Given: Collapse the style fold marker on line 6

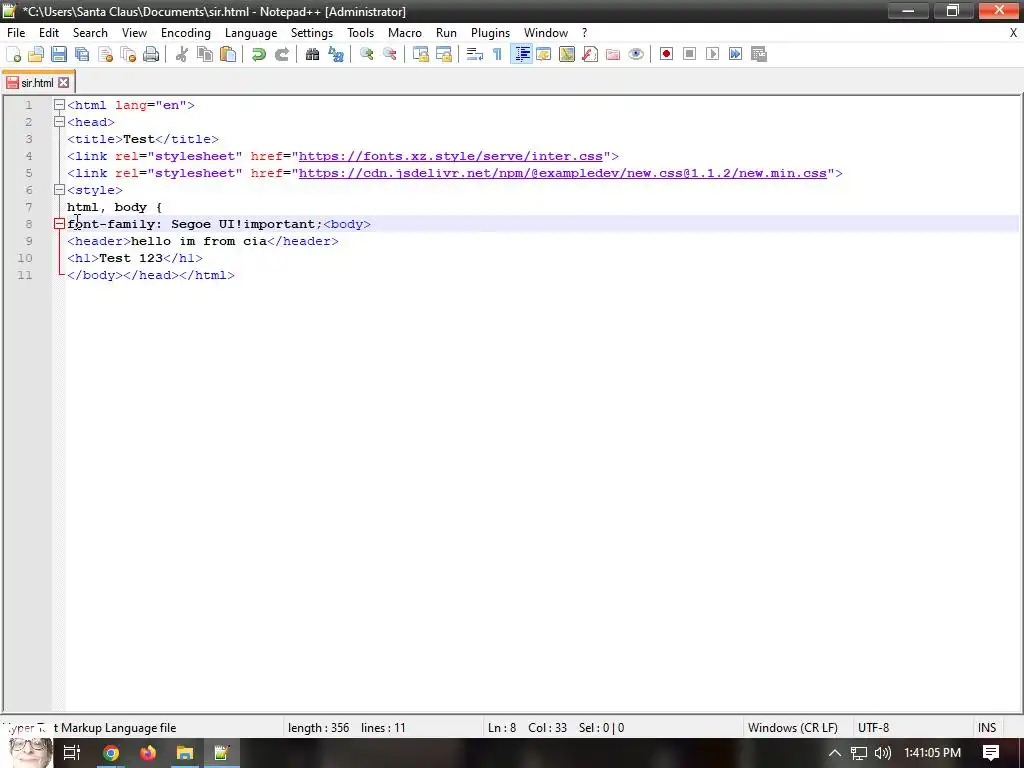Looking at the screenshot, I should [59, 189].
